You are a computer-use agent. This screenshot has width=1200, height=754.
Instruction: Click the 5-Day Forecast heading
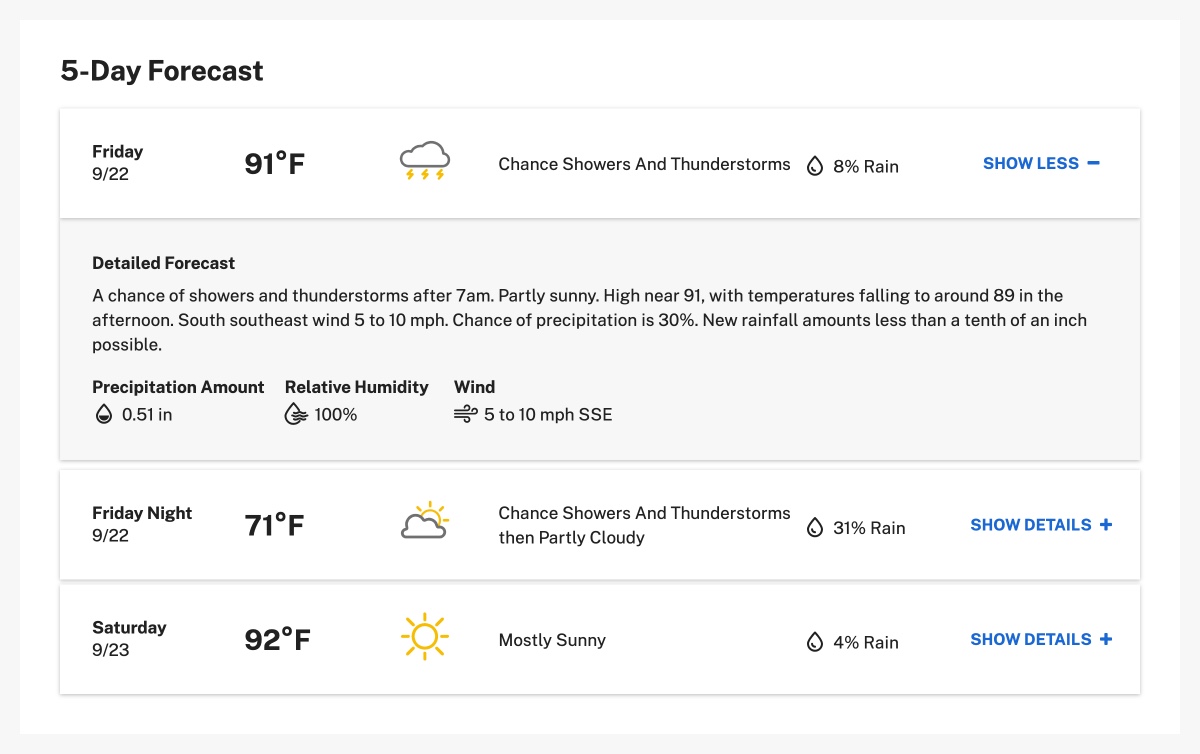162,71
